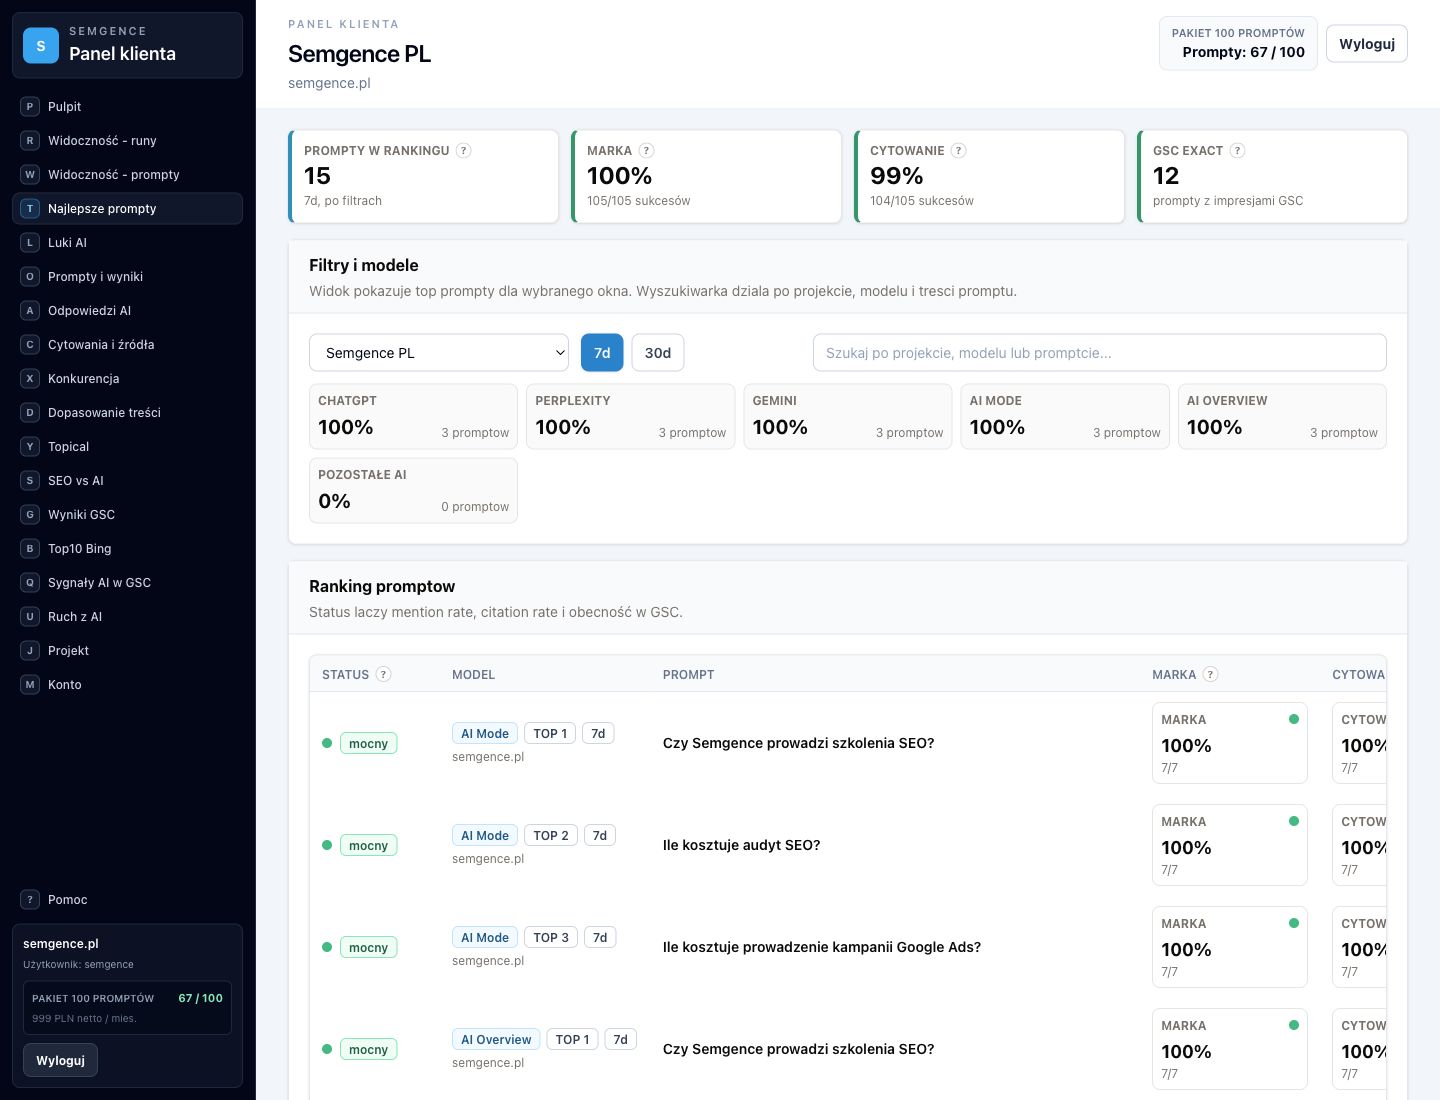The width and height of the screenshot is (1440, 1100).
Task: Click Wyloguj in the sidebar account box
Action: click(x=60, y=1060)
